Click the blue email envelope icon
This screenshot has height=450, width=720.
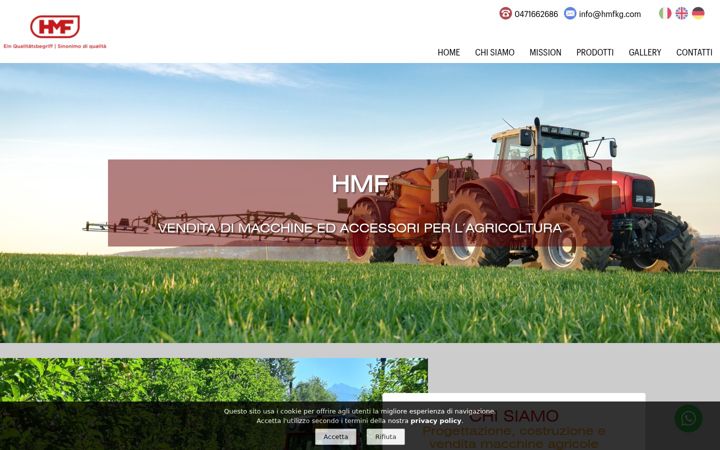pyautogui.click(x=570, y=13)
